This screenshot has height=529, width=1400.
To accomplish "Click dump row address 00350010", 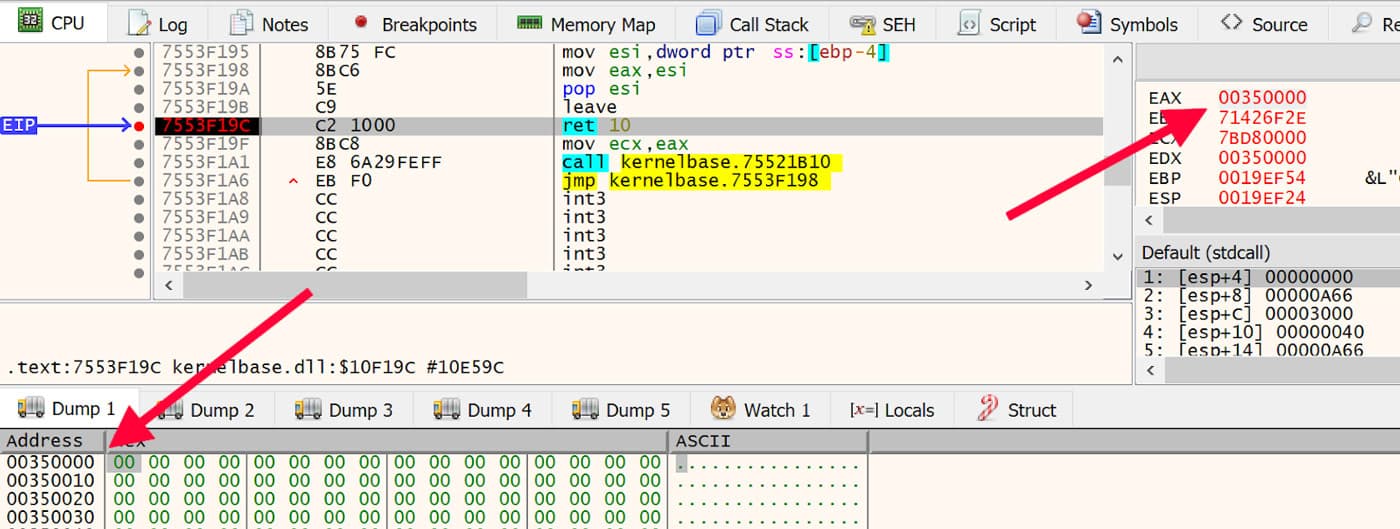I will click(50, 480).
